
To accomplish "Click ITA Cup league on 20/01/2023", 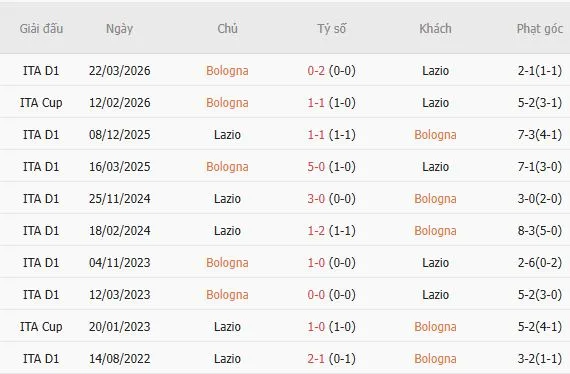I will point(41,327).
